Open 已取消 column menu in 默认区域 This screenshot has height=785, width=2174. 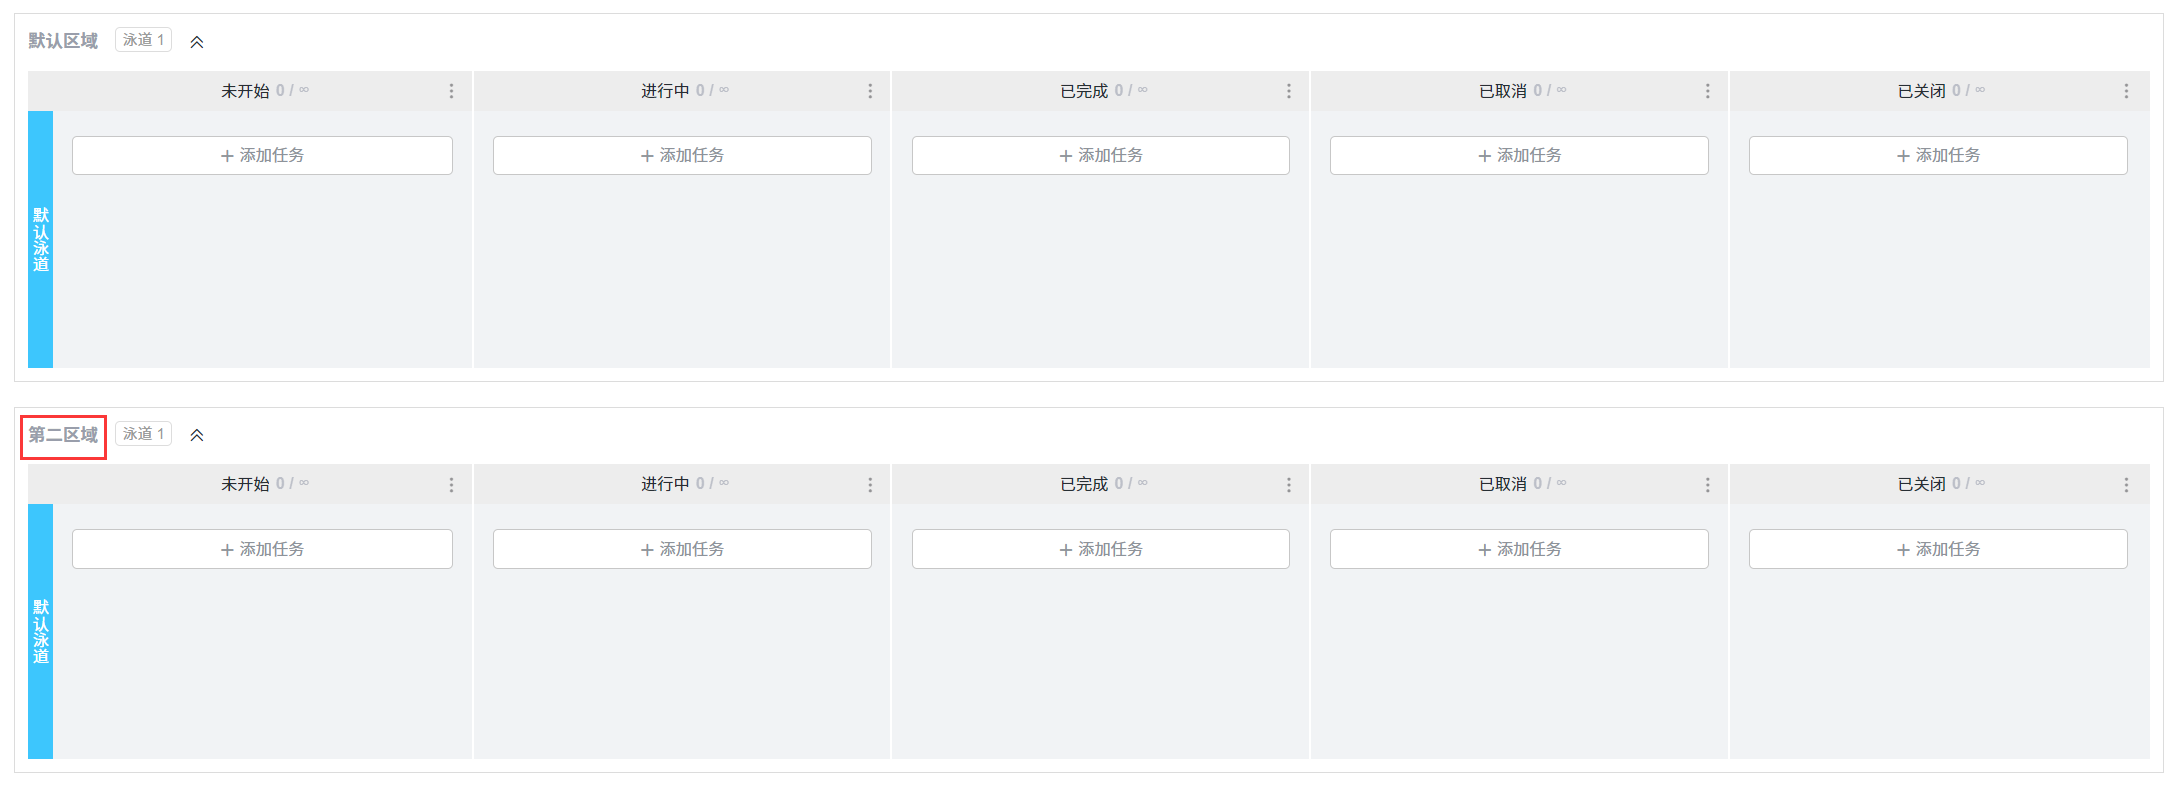(x=1707, y=91)
